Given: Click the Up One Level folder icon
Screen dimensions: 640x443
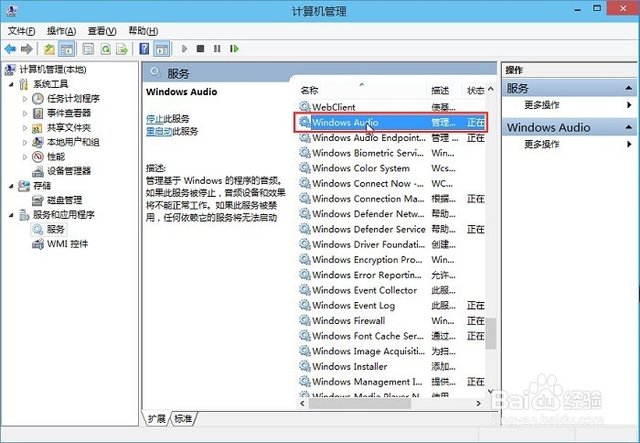Looking at the screenshot, I should click(49, 48).
